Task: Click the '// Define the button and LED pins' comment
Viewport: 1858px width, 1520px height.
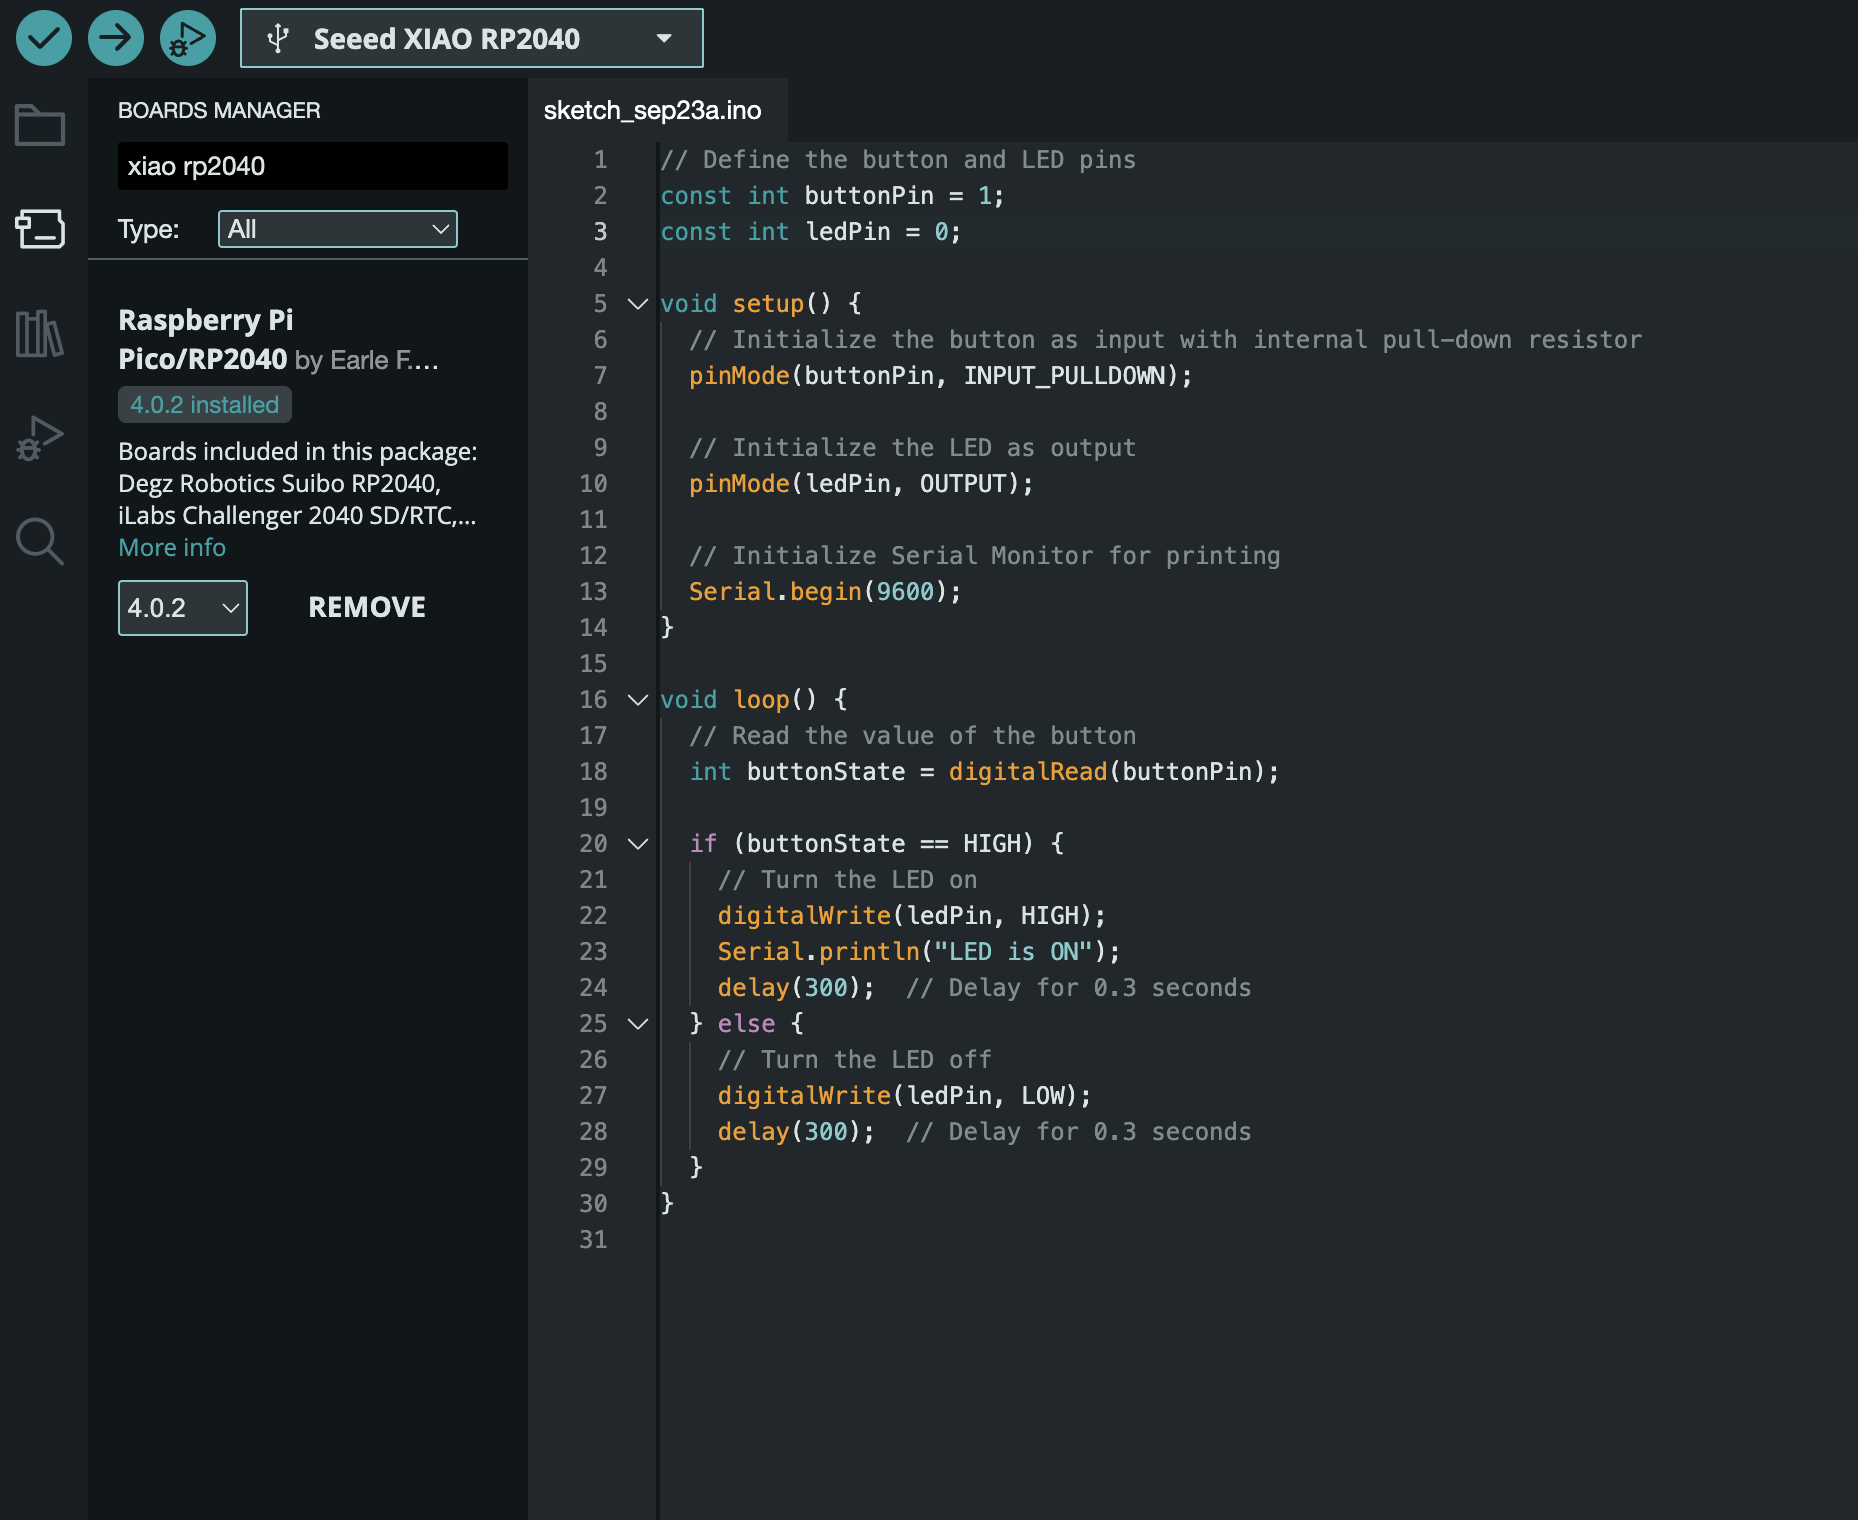Action: tap(898, 160)
